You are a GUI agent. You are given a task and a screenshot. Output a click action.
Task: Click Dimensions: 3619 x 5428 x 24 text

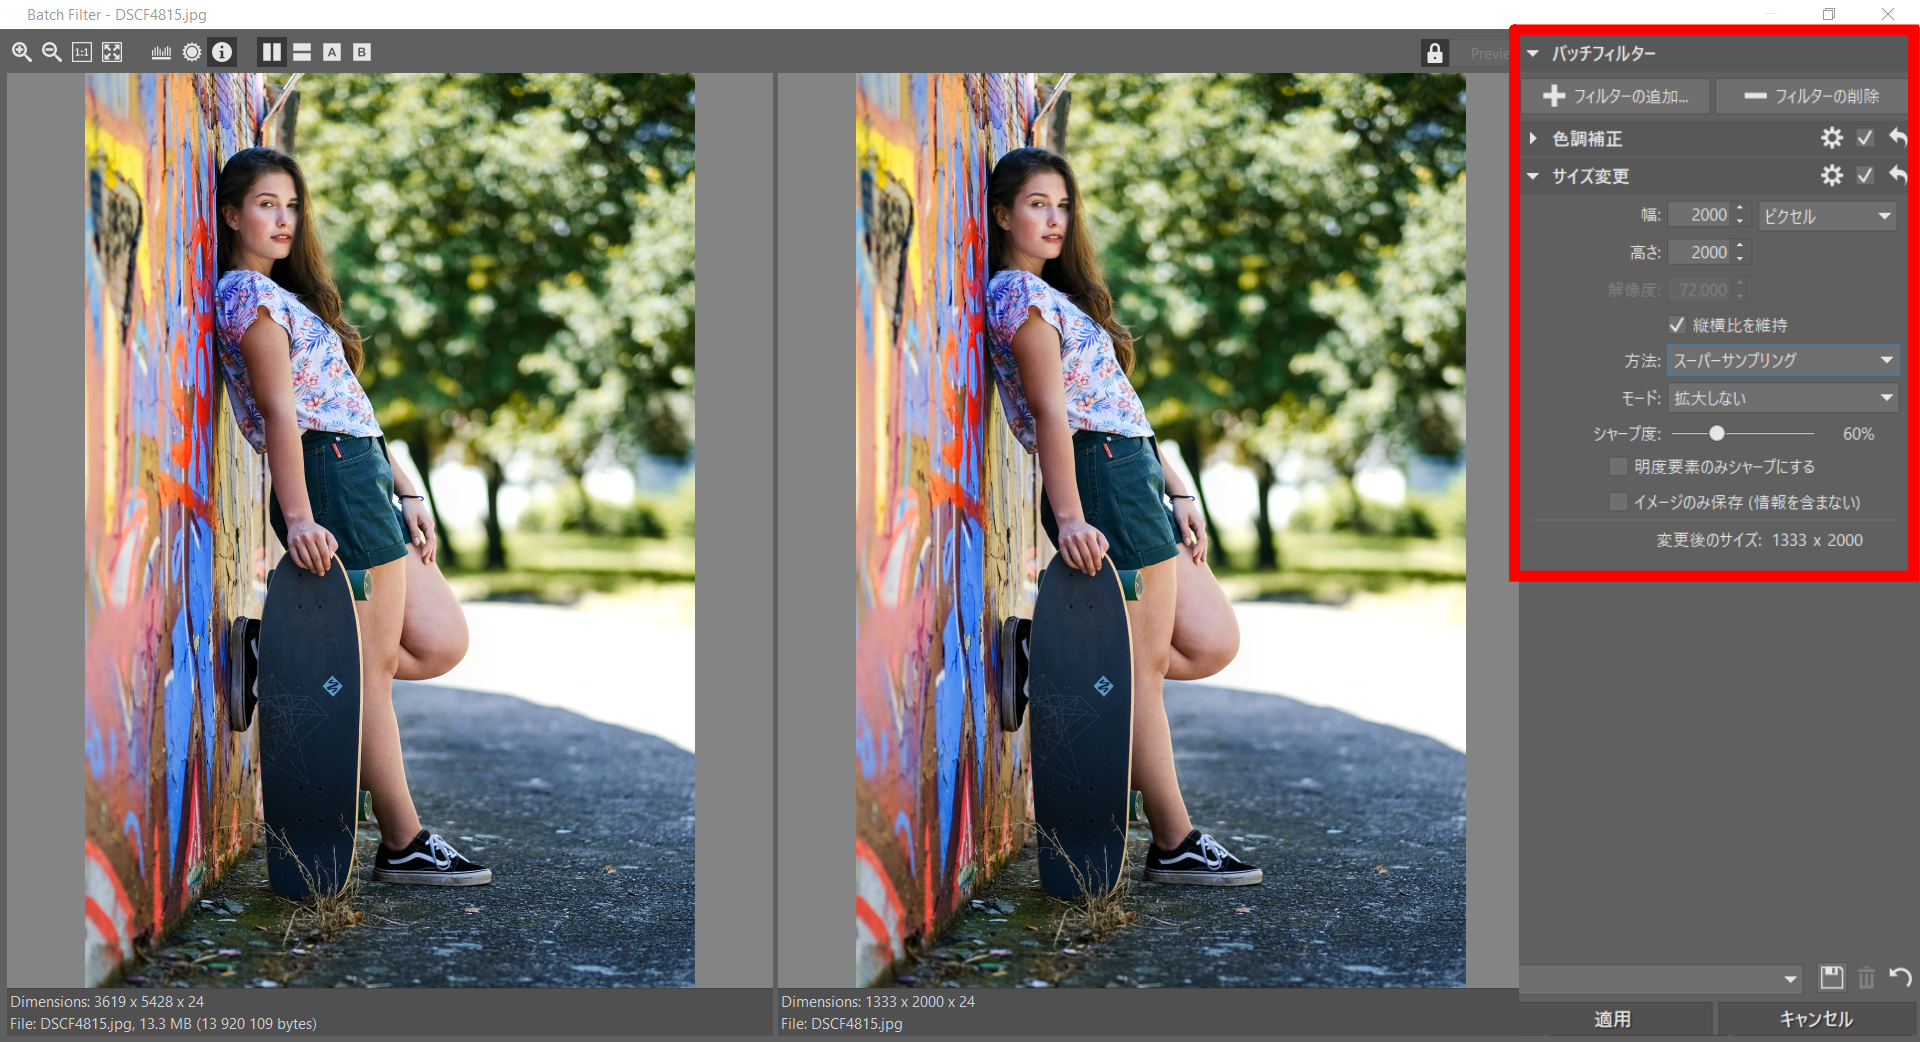click(107, 1001)
